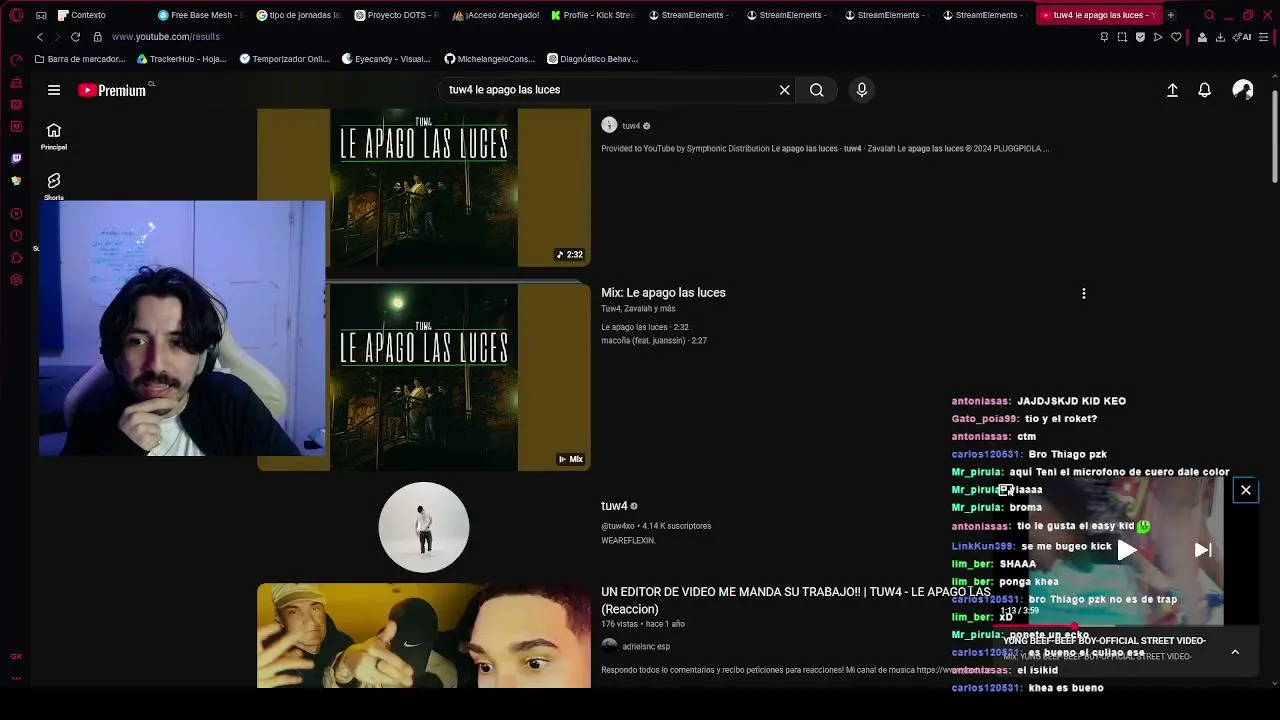This screenshot has width=1280, height=720.
Task: Expand the miniplayer queue chevron
Action: (1235, 652)
